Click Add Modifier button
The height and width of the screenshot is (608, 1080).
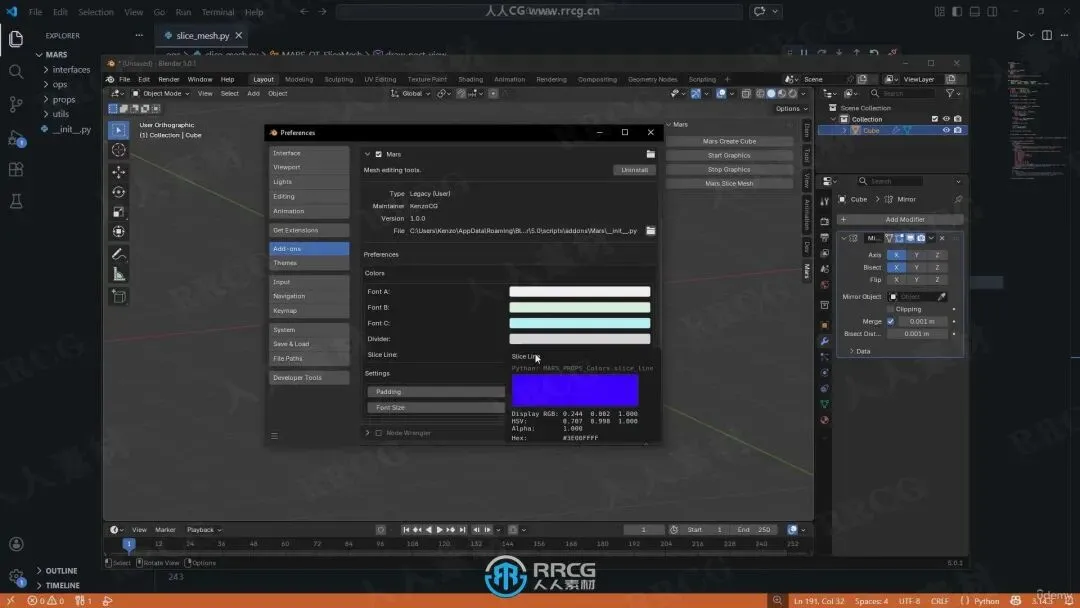[900, 220]
